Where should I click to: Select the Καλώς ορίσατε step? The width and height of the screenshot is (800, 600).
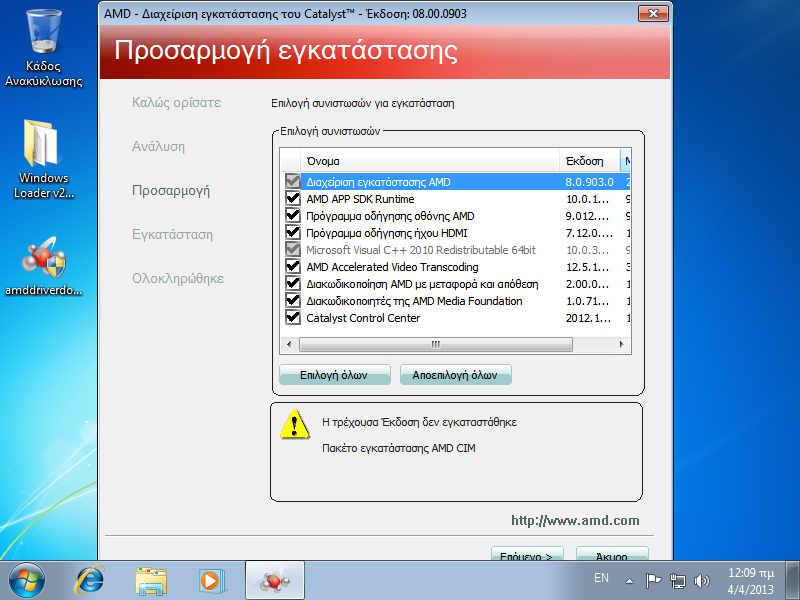pos(177,103)
